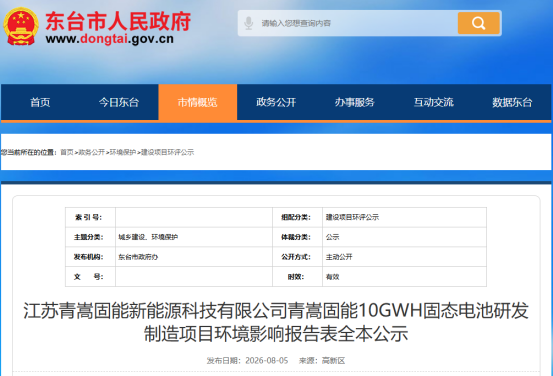553x376 pixels.
Task: Go to 环境保护 in breadcrumb
Action: pyautogui.click(x=123, y=152)
